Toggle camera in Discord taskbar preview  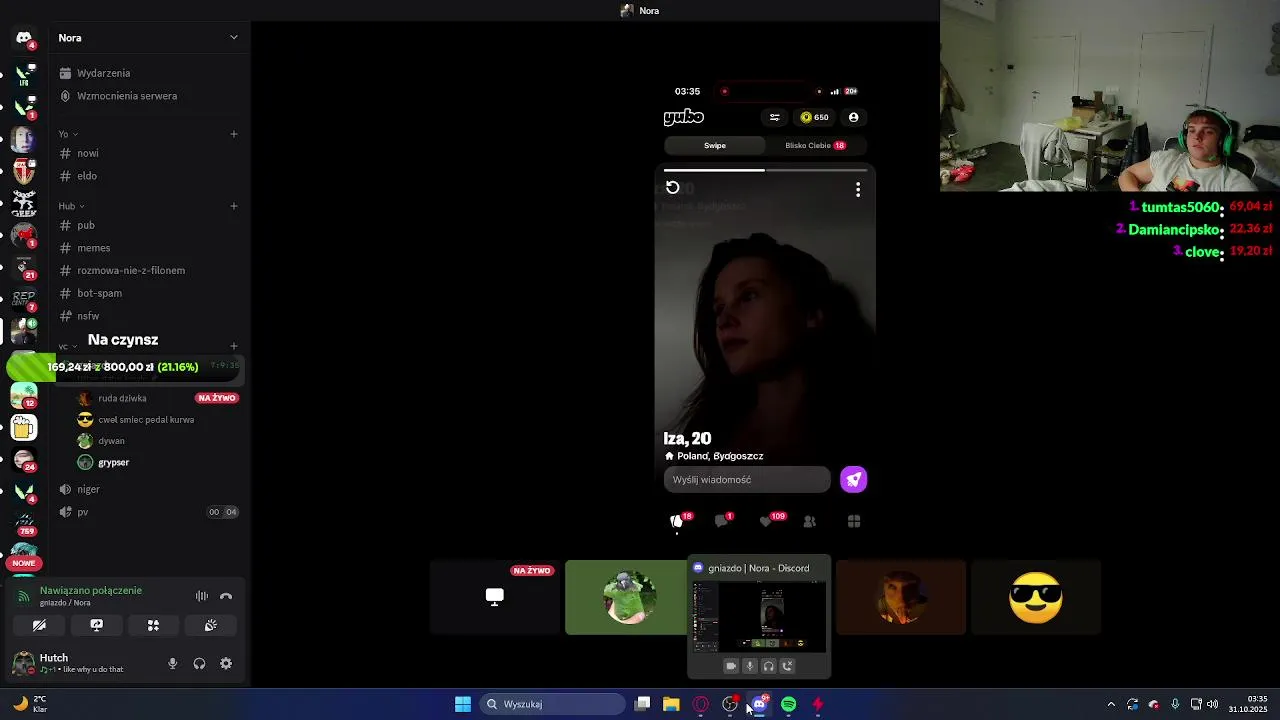coord(731,666)
